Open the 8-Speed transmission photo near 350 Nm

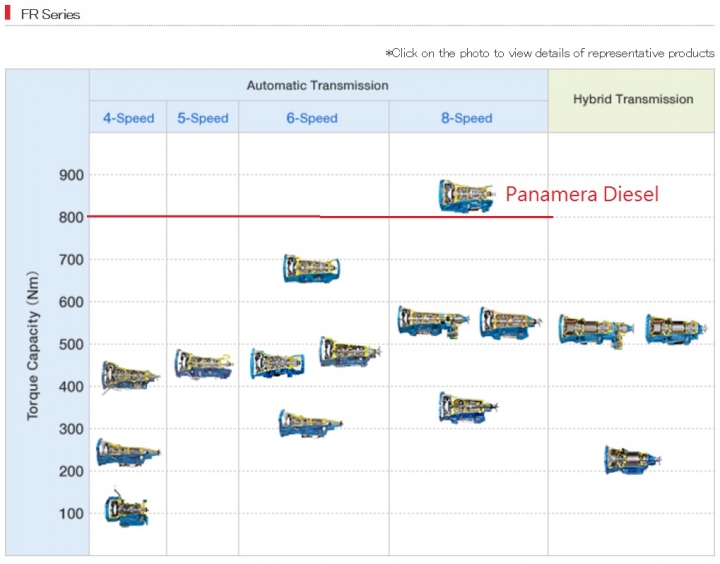pos(468,407)
